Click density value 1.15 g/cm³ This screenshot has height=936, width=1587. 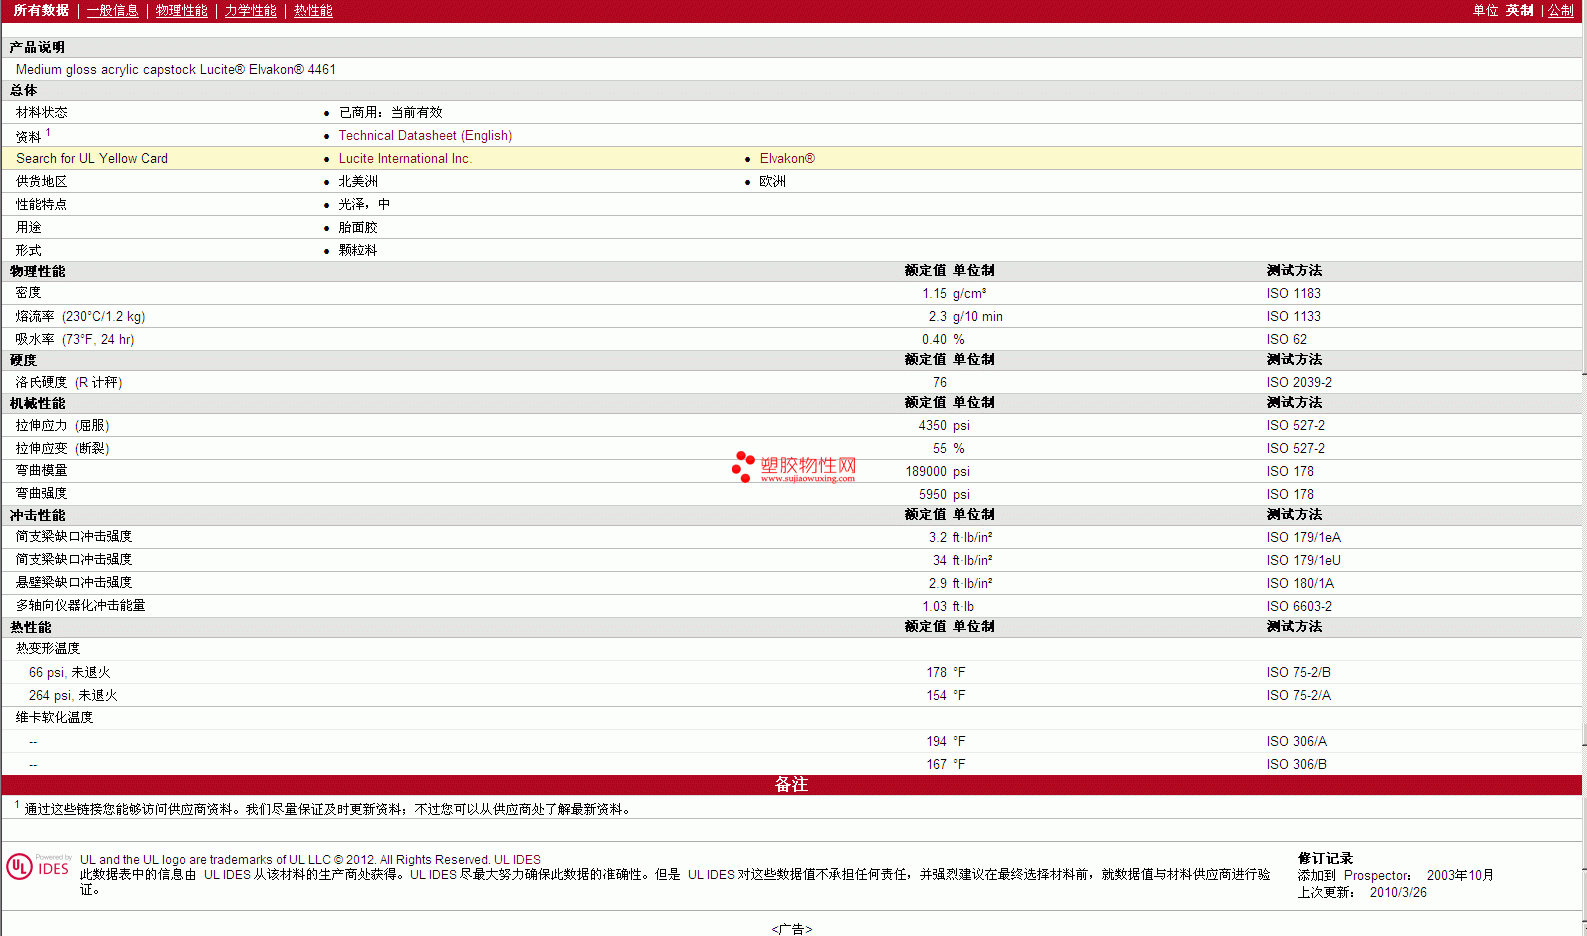pos(954,294)
